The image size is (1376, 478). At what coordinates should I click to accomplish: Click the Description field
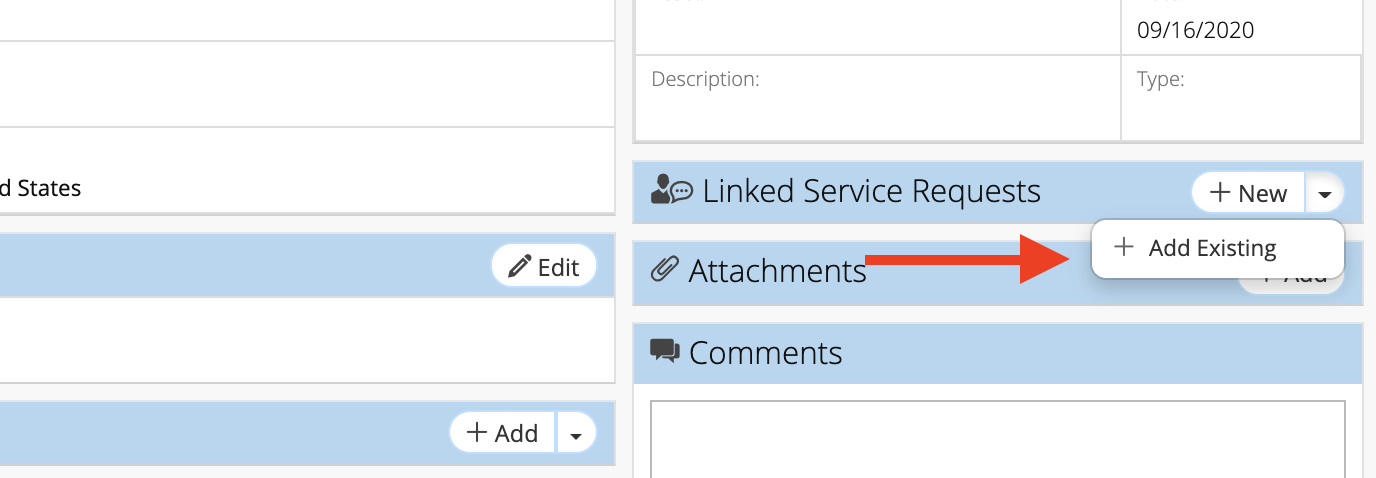[x=878, y=97]
